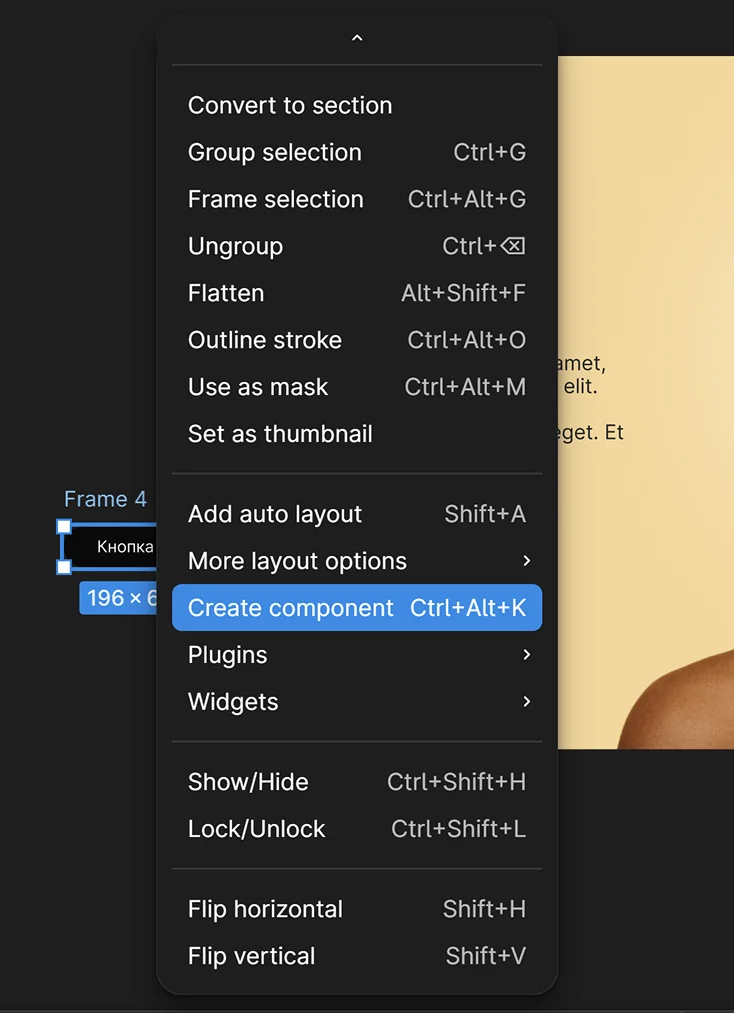Screen dimensions: 734x1013
Task: Click Add auto layout
Action: tap(275, 514)
